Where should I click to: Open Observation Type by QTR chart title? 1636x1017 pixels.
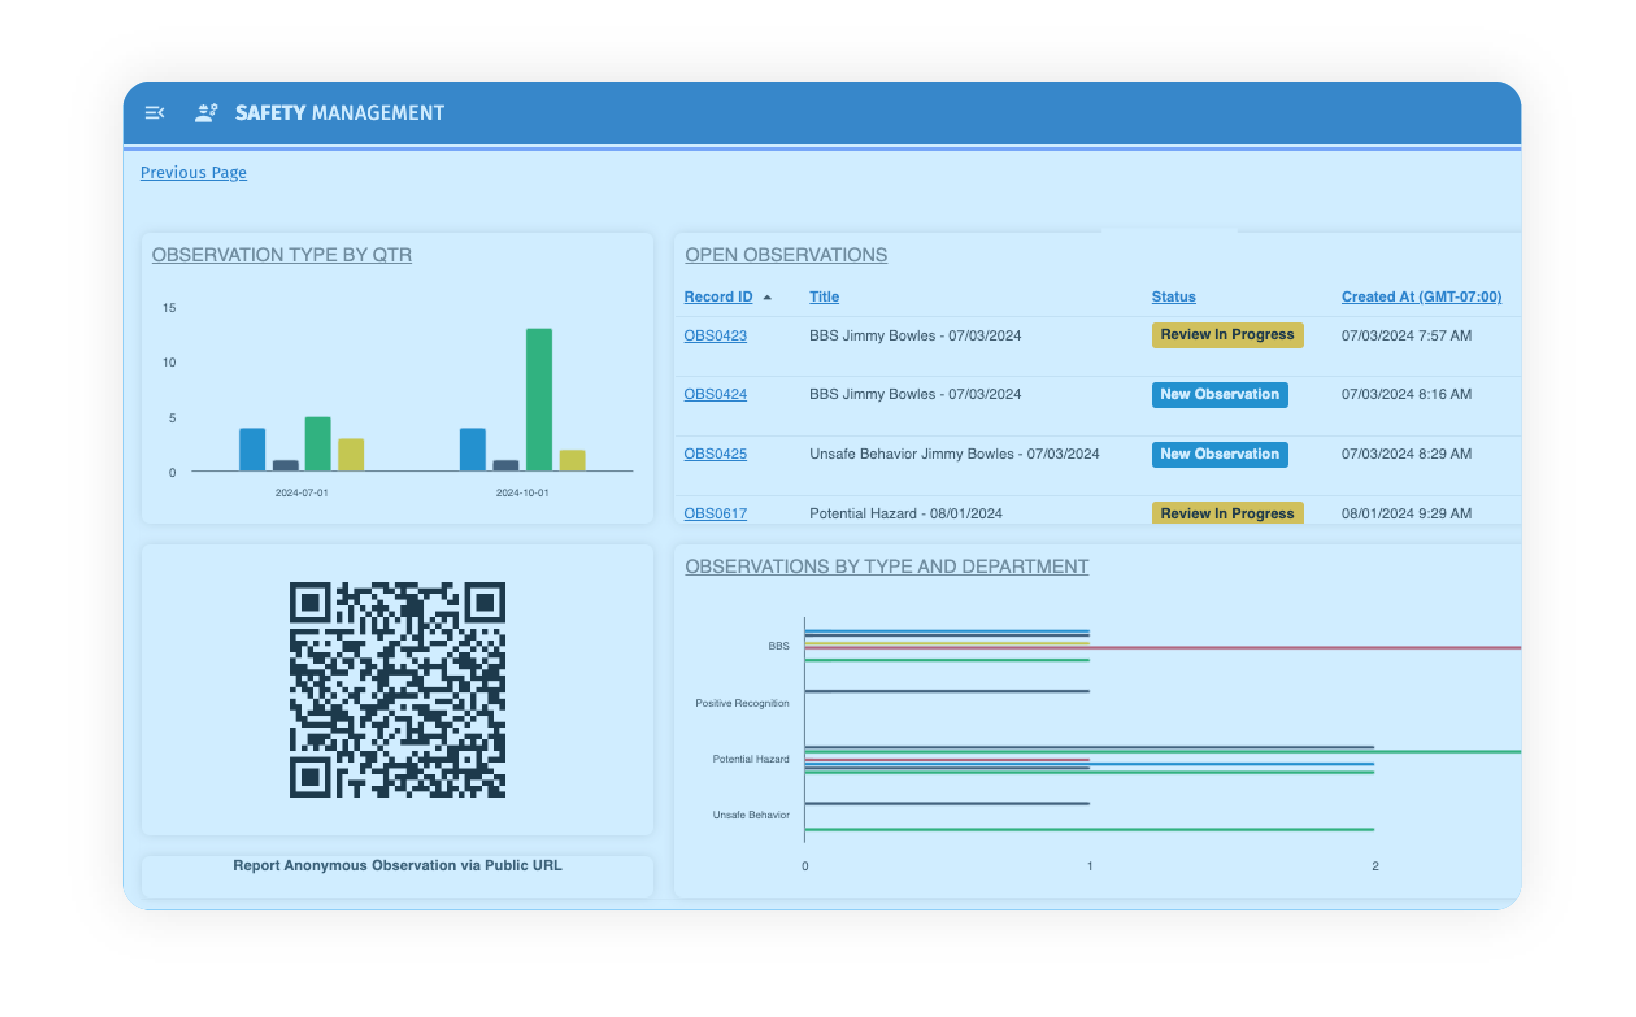(x=281, y=255)
